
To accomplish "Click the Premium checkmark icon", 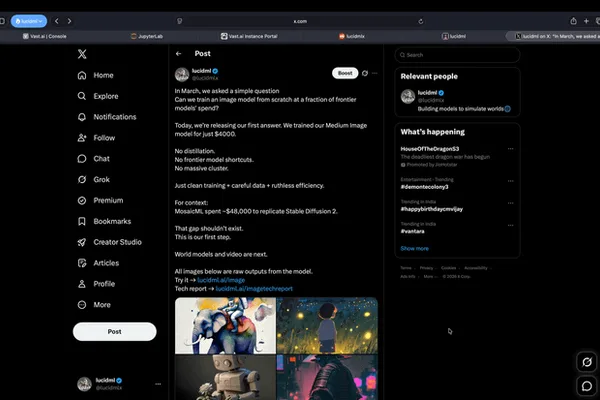I will (x=82, y=201).
